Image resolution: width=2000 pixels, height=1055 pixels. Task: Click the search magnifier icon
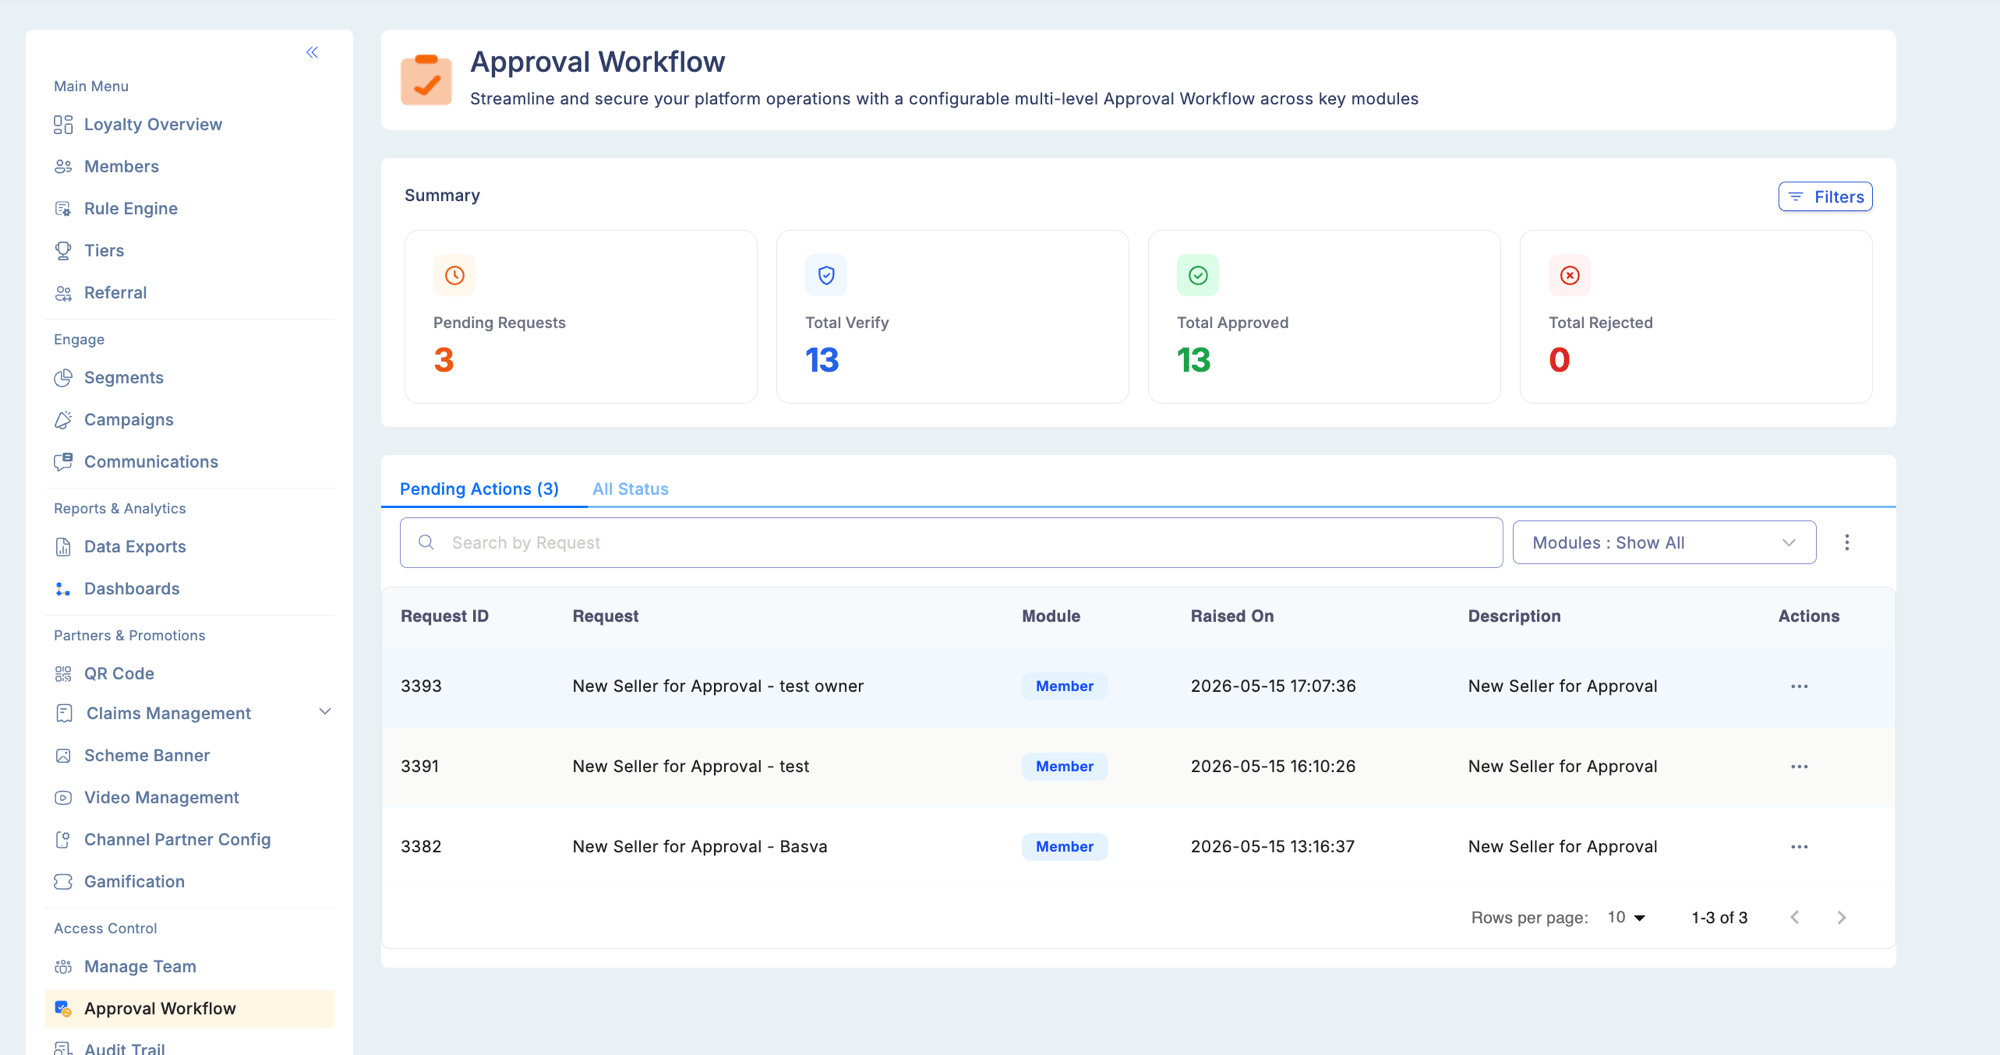coord(426,542)
